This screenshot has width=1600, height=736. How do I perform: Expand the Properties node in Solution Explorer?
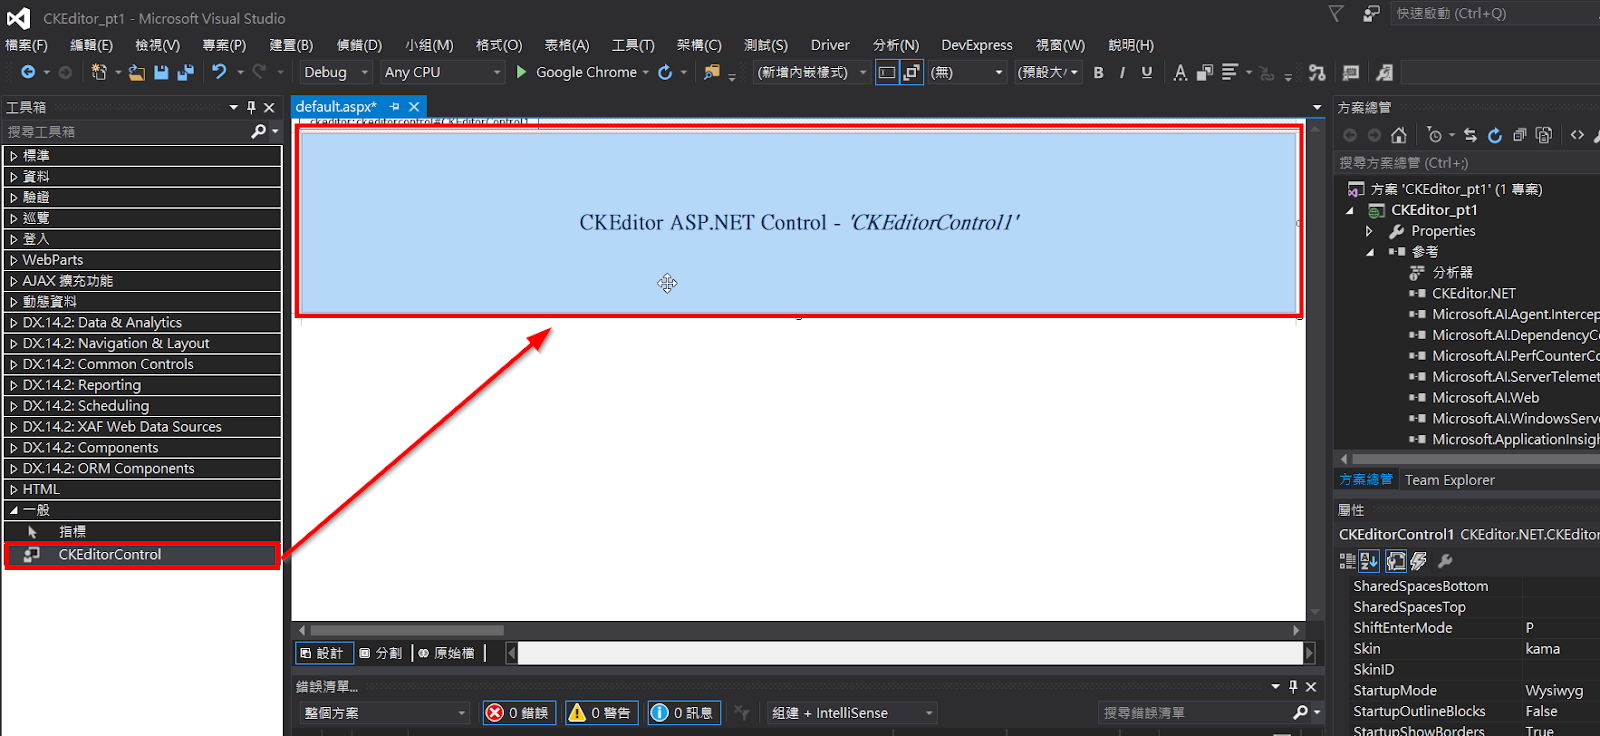point(1369,231)
